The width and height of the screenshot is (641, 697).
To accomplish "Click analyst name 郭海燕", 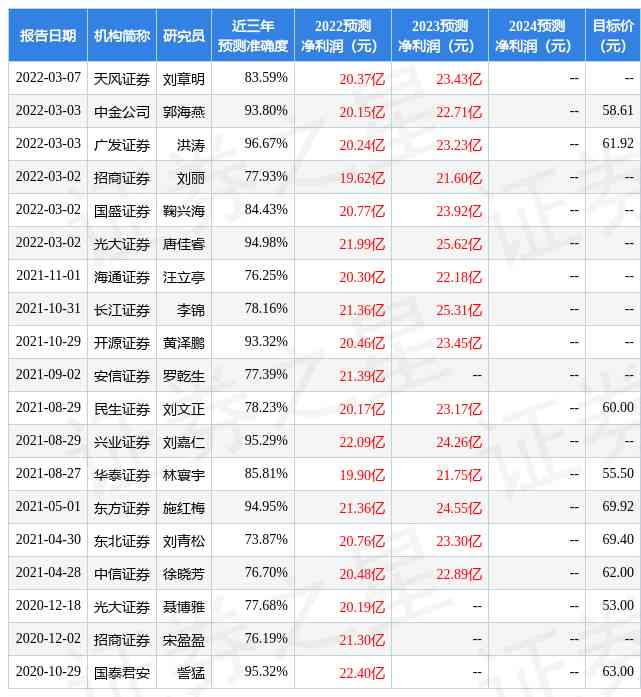I will coord(184,112).
